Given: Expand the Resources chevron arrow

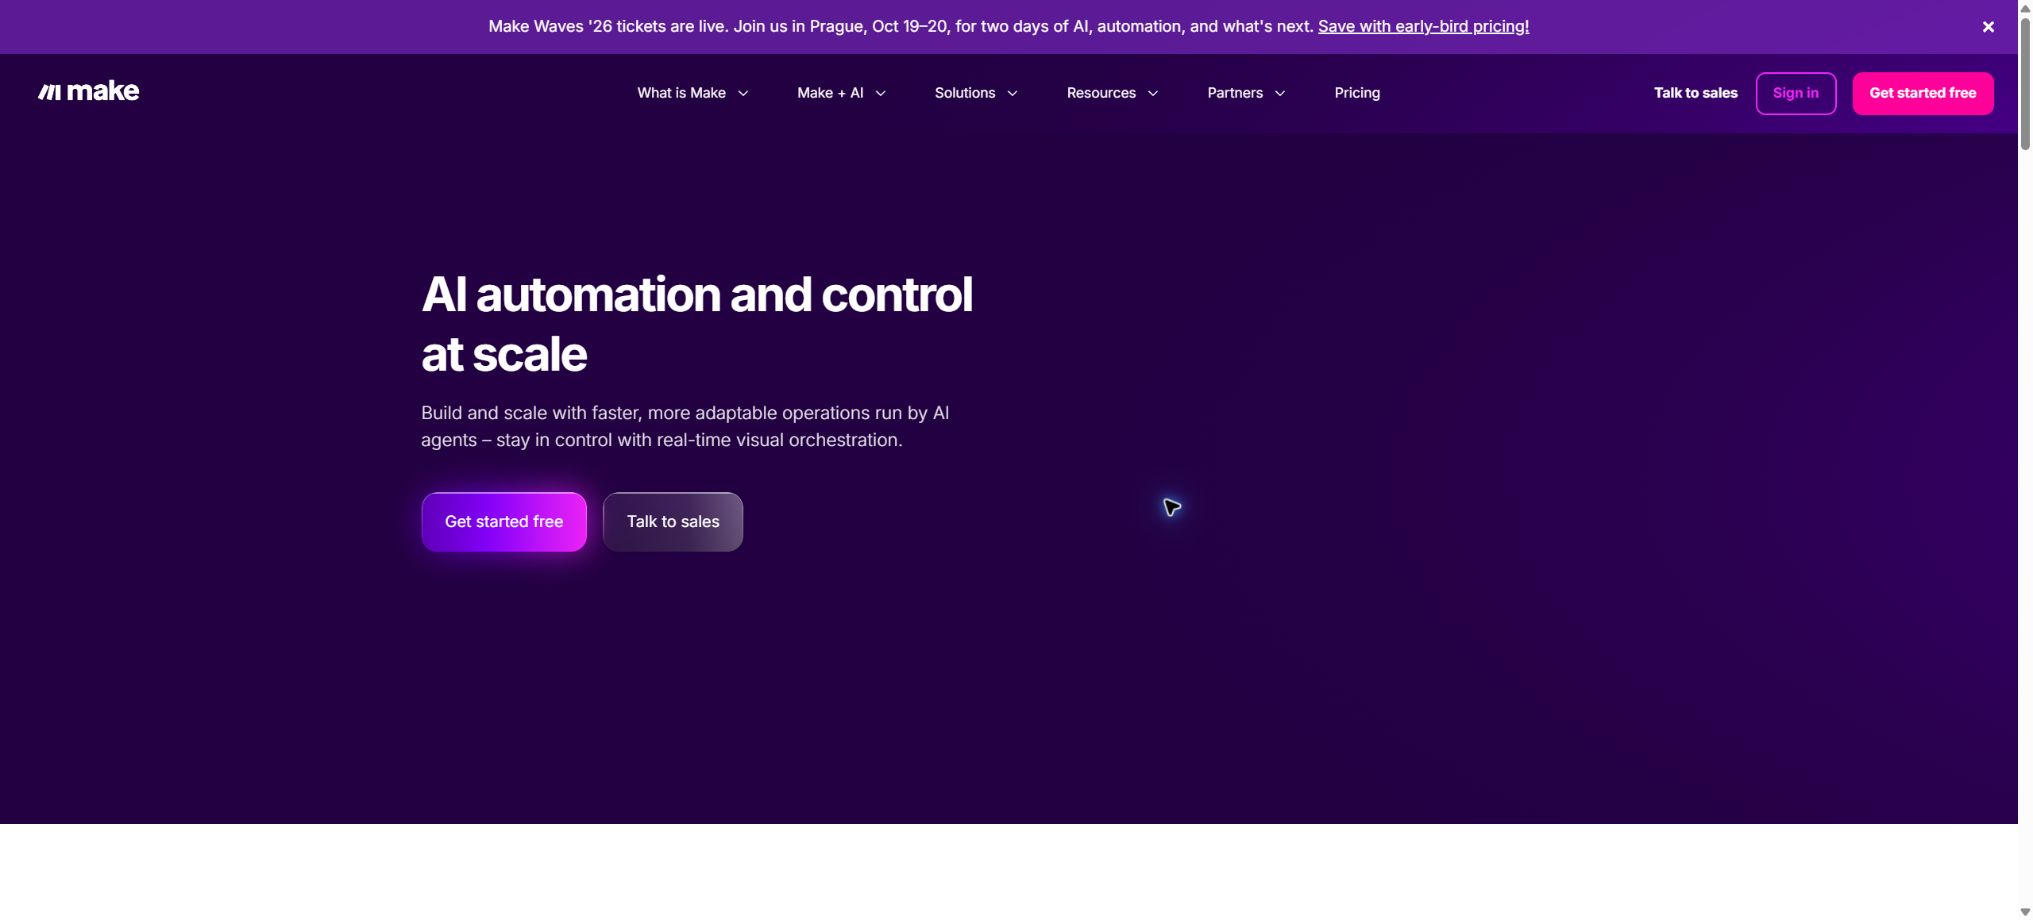Looking at the screenshot, I should (x=1153, y=93).
